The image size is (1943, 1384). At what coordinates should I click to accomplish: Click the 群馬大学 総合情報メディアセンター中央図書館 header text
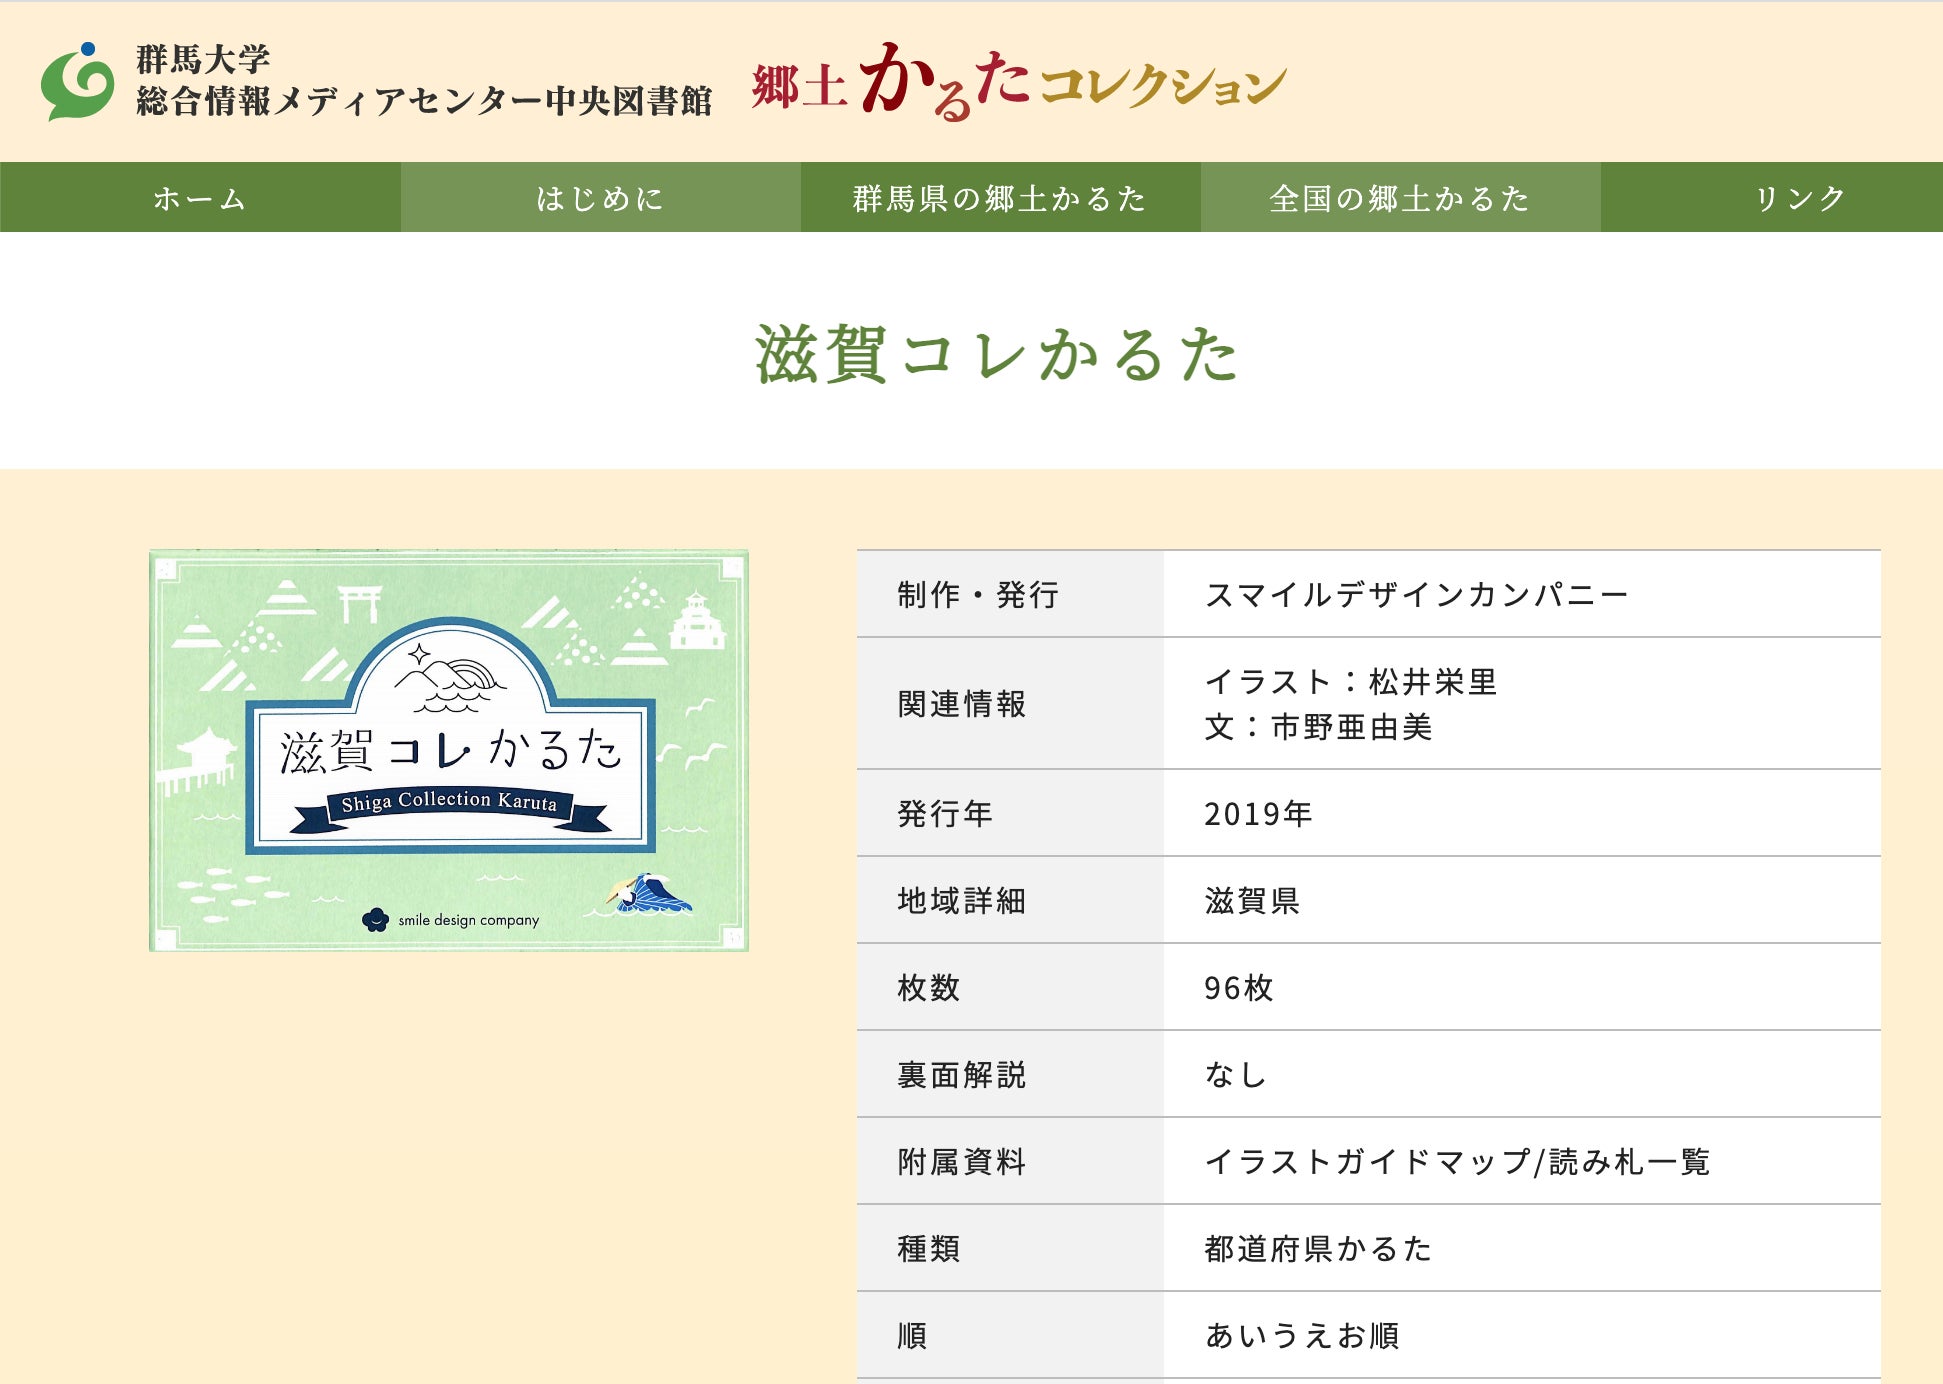pyautogui.click(x=423, y=80)
